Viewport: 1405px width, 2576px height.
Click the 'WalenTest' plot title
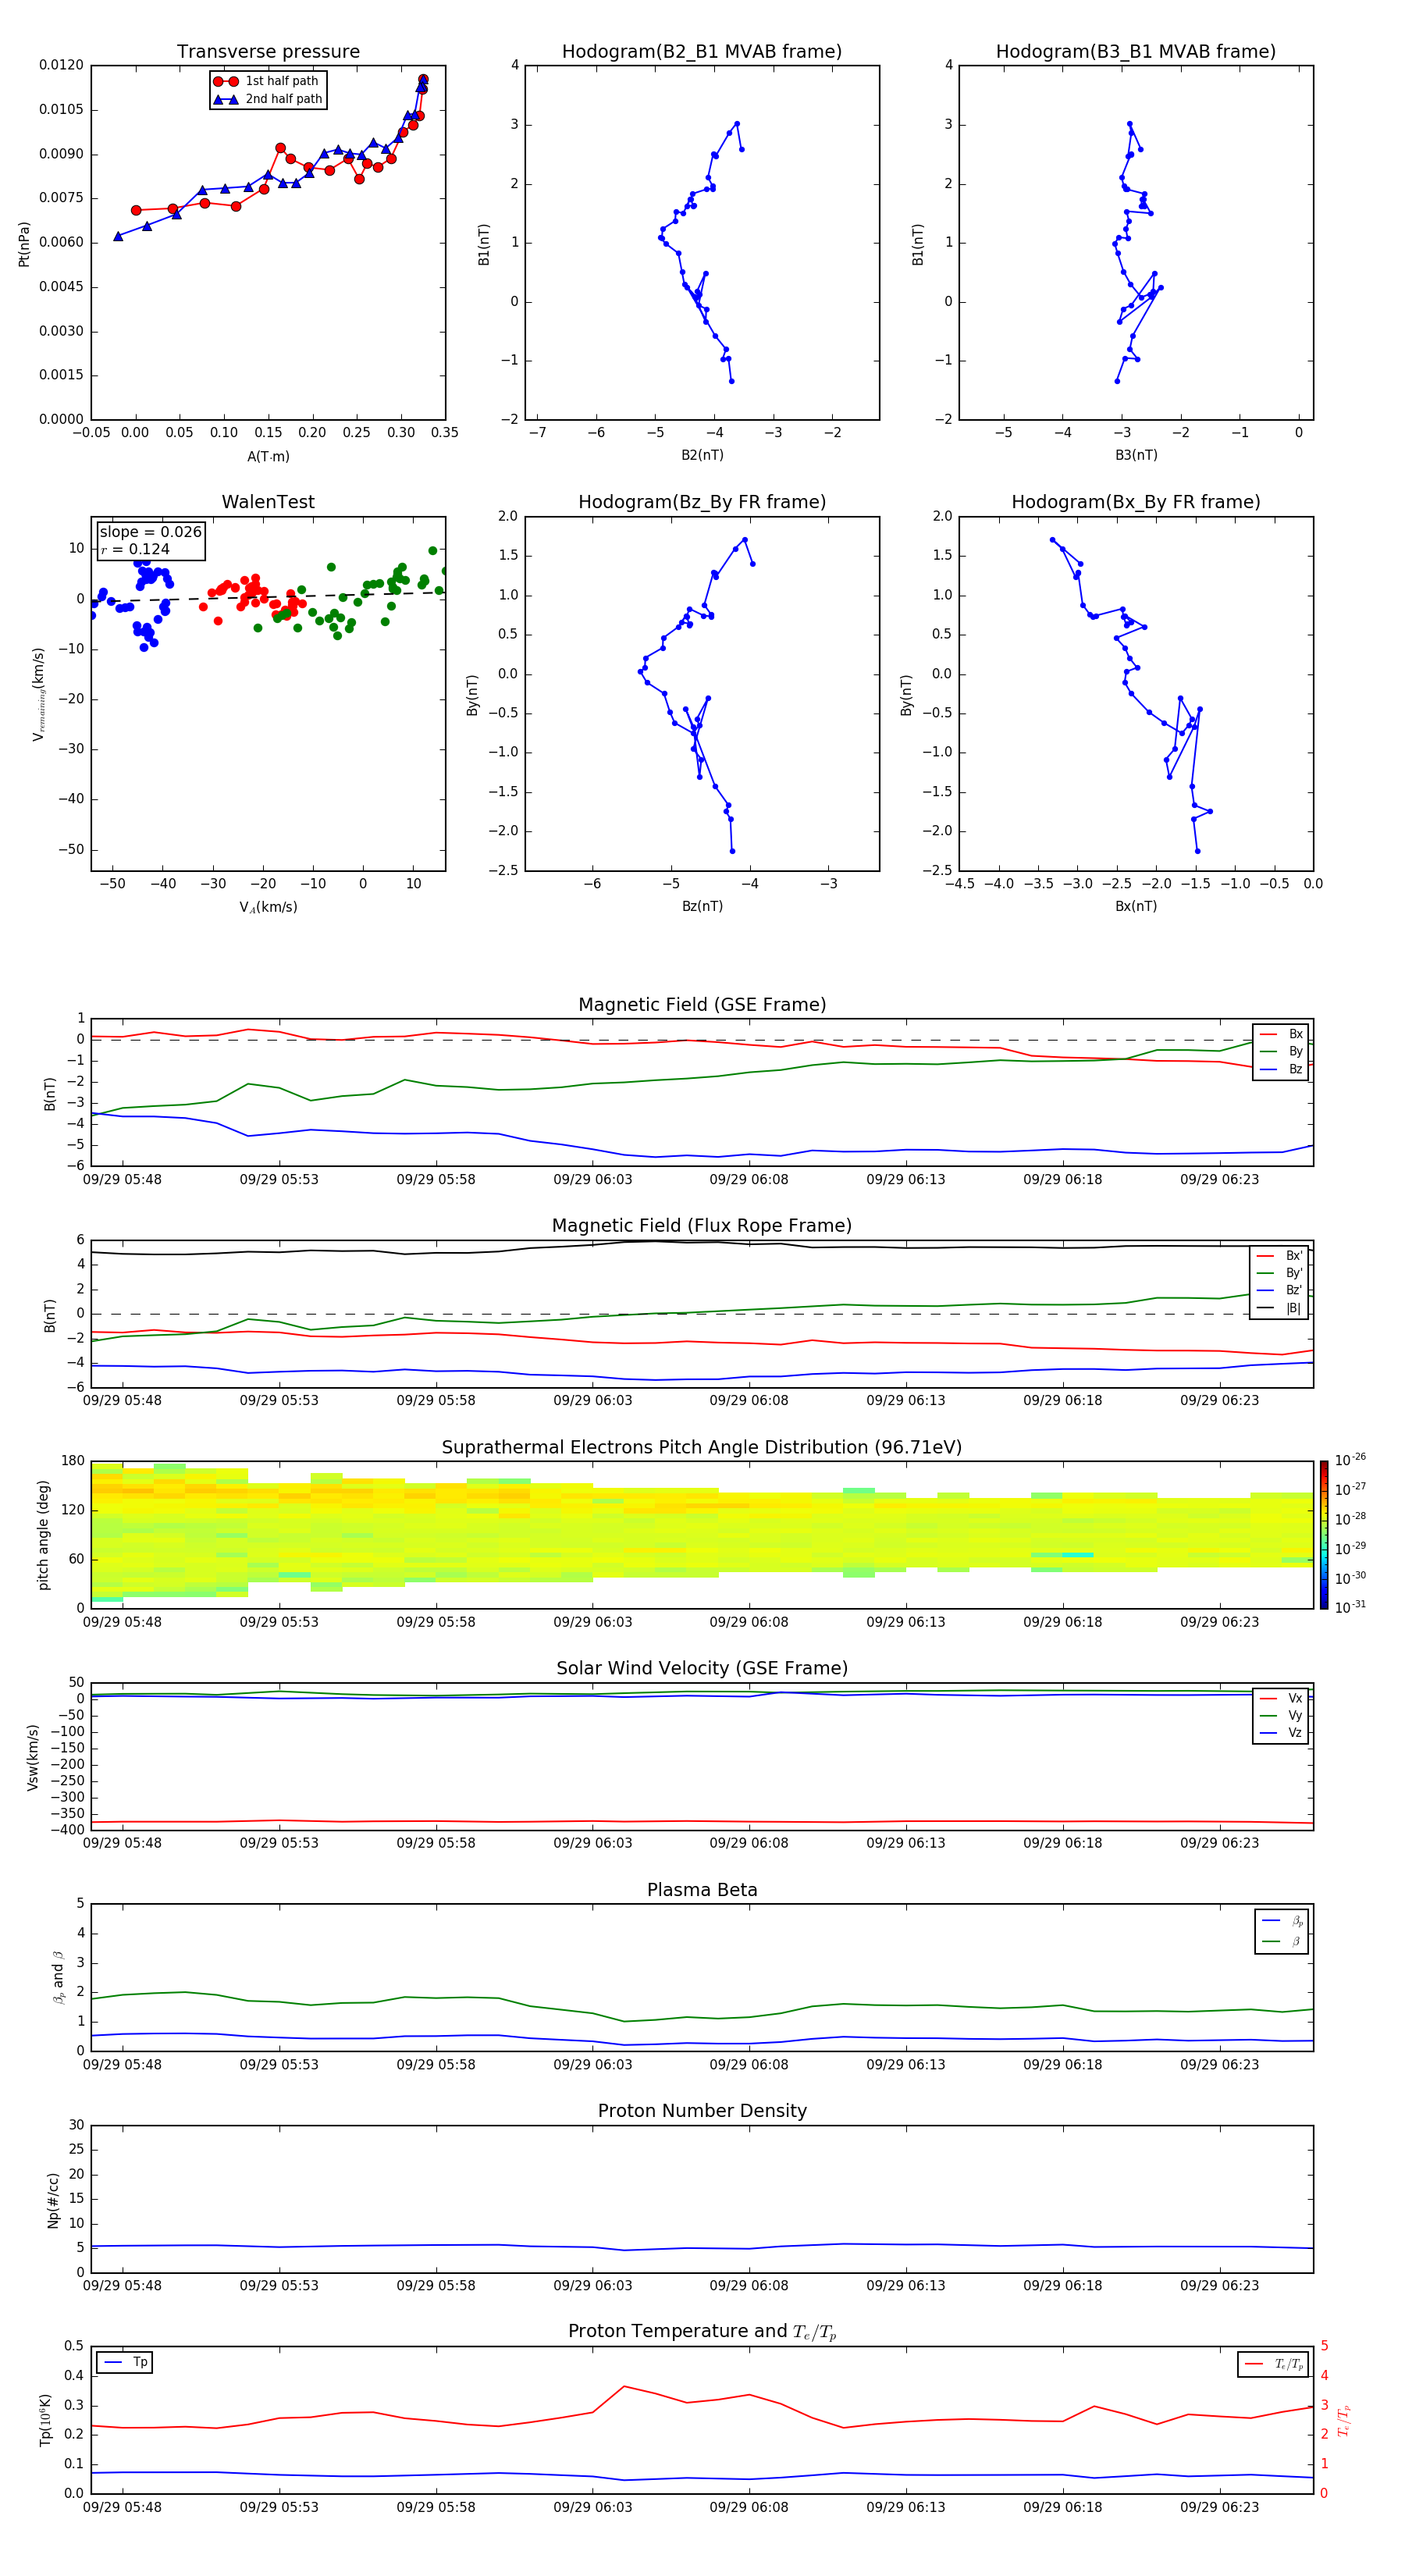coord(268,502)
